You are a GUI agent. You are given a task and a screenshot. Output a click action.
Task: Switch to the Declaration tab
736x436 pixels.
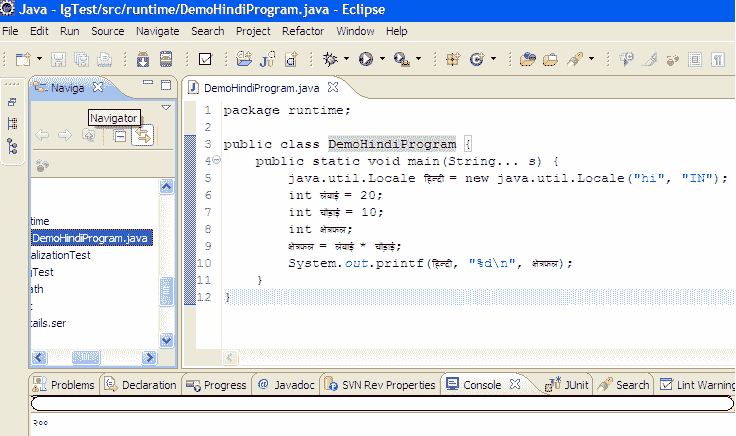pos(140,385)
